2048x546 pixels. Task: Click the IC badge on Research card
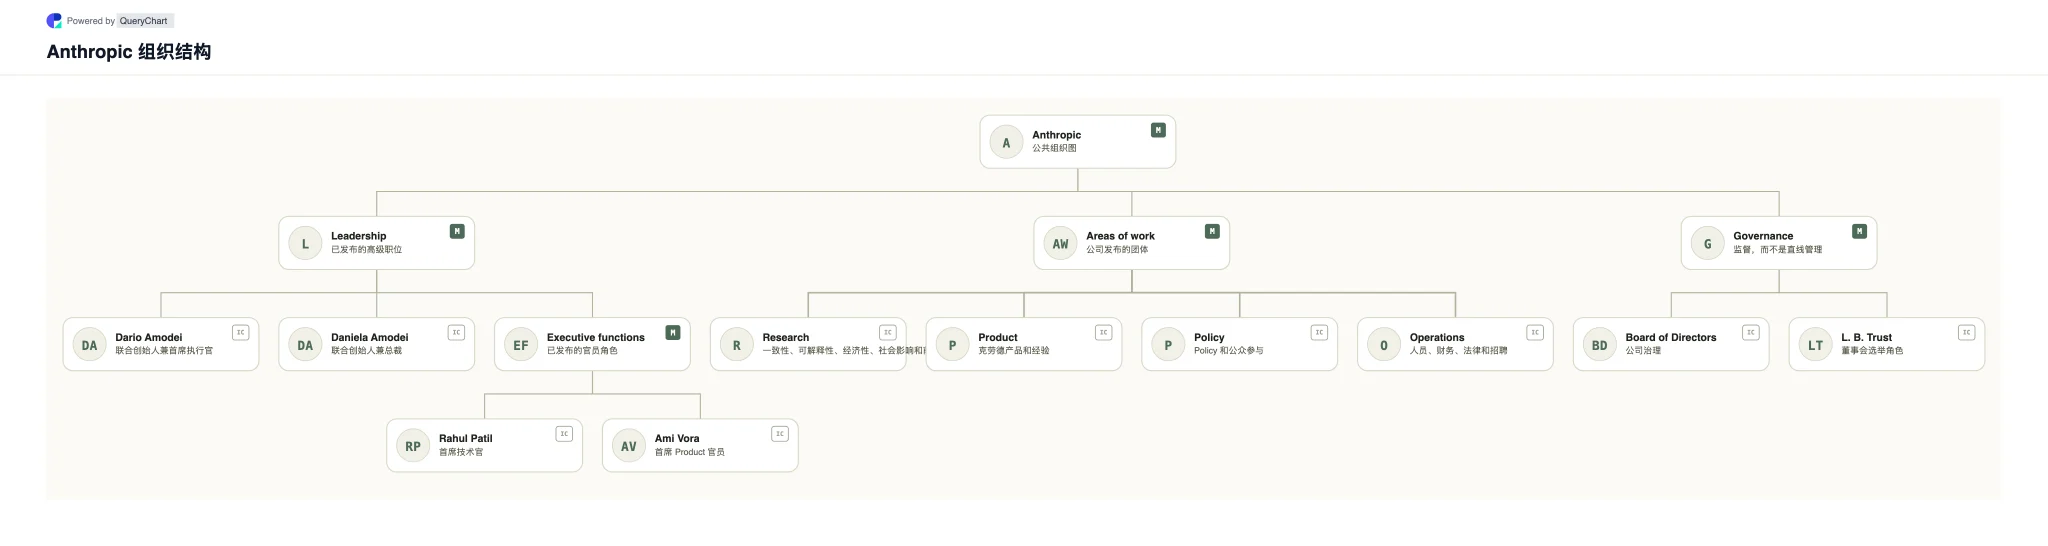(888, 332)
